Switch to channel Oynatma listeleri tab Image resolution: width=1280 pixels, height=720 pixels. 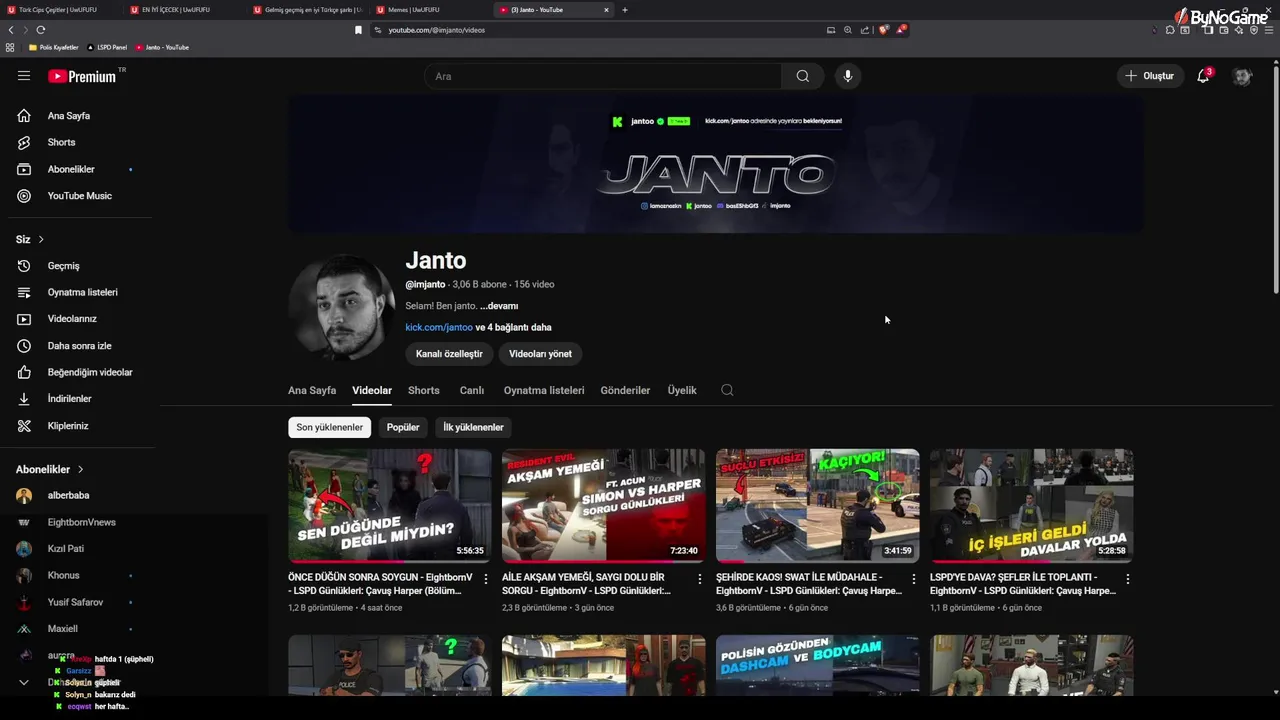(544, 390)
